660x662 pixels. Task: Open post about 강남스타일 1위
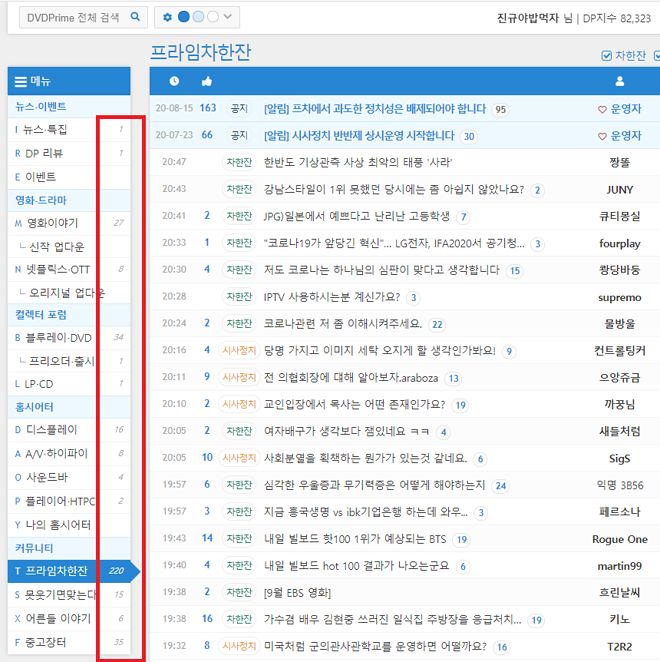click(x=394, y=190)
